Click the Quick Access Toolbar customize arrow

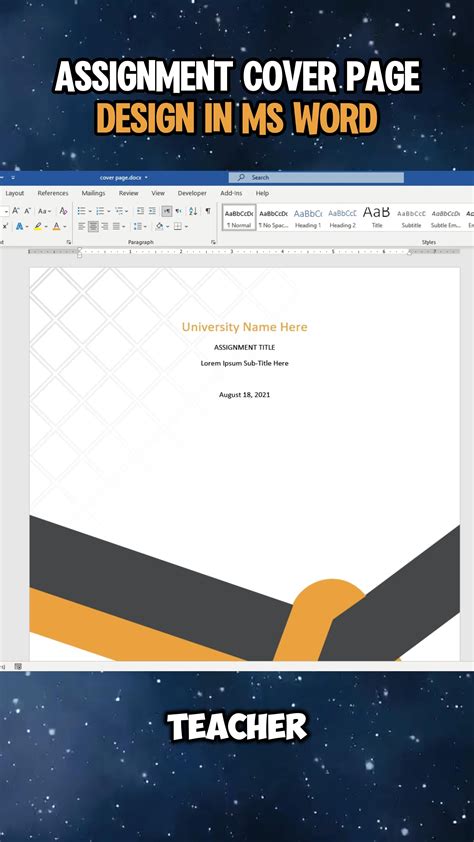pyautogui.click(x=13, y=178)
